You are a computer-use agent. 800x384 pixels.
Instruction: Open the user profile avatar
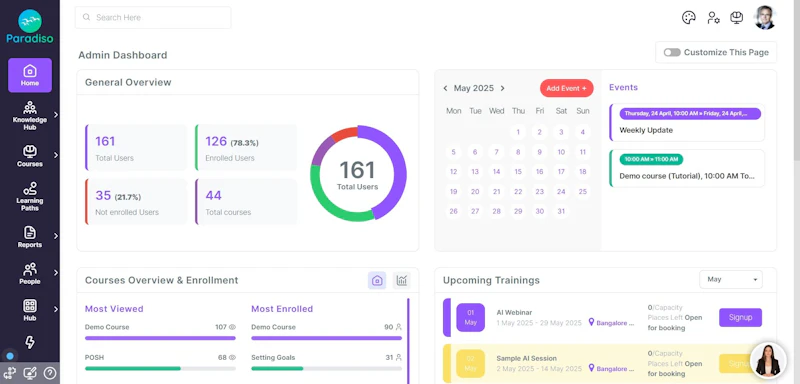click(x=764, y=18)
